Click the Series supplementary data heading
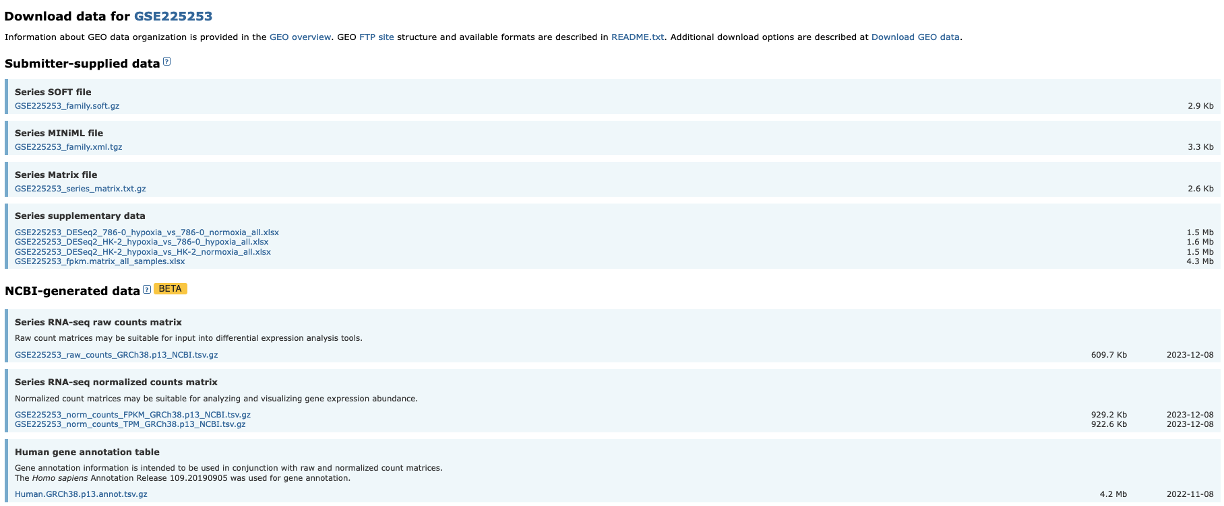Screen dimensions: 1224x506 [80, 215]
